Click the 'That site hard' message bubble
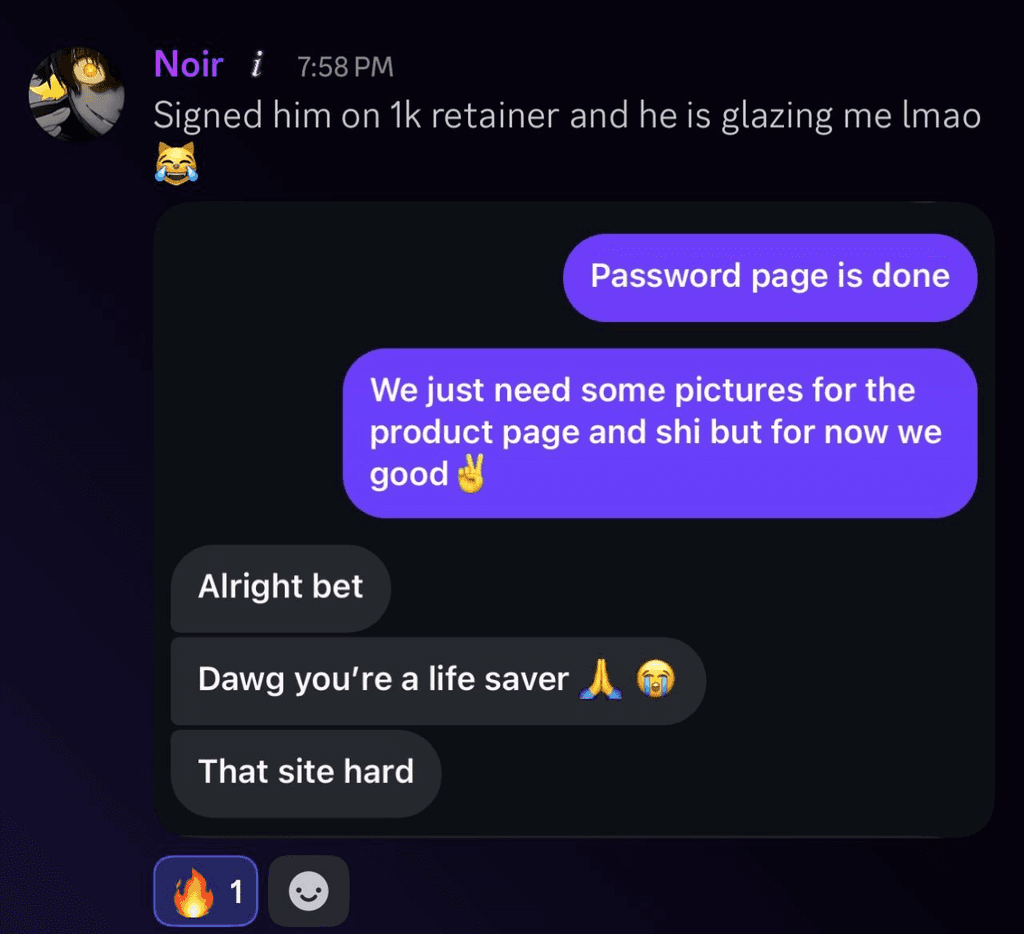 (x=306, y=773)
